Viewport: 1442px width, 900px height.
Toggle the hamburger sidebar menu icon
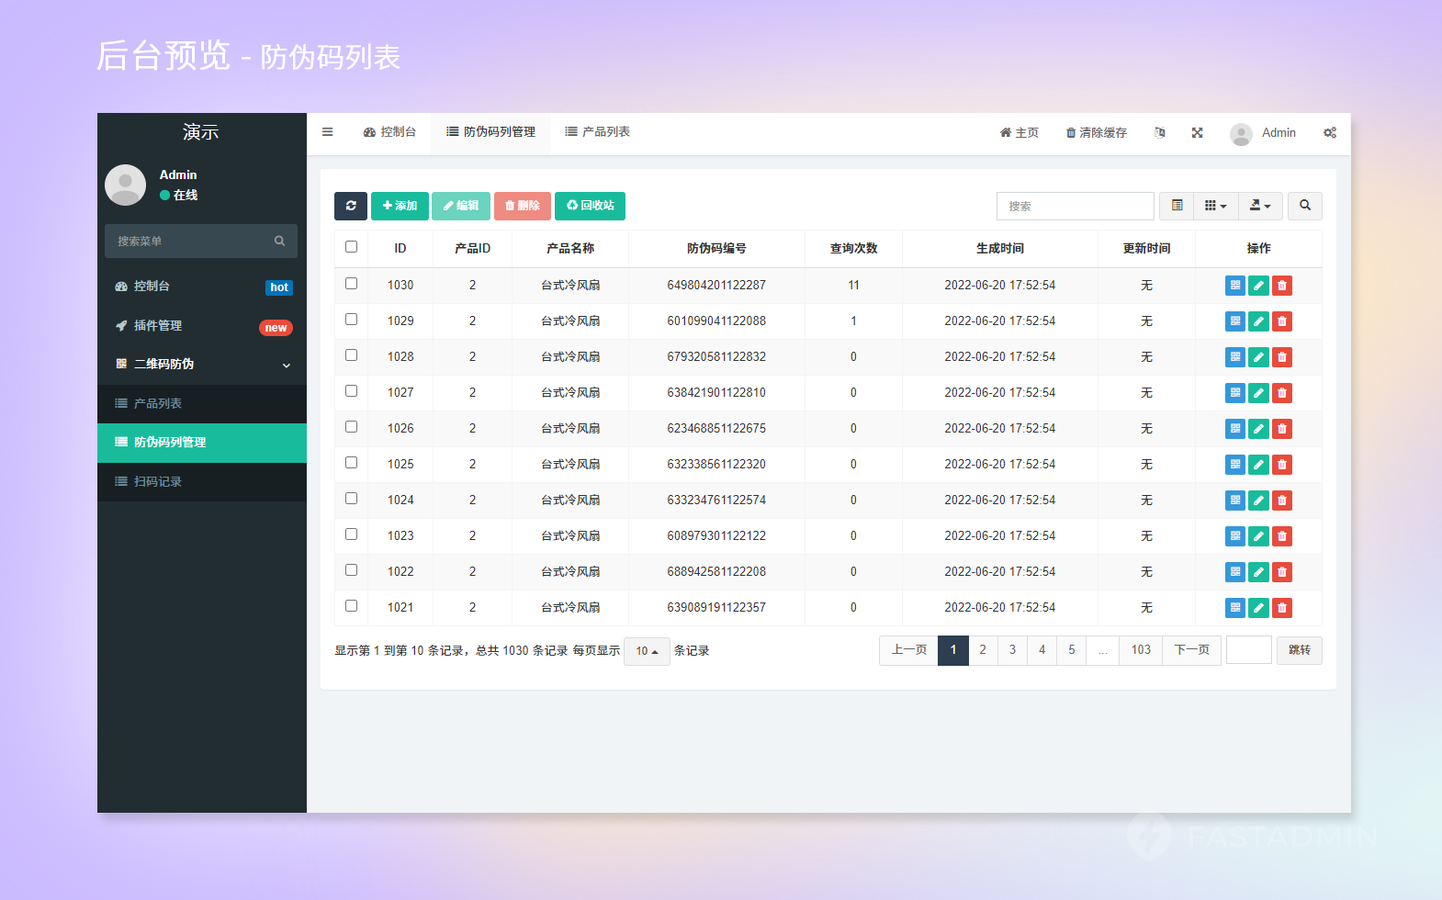(327, 132)
